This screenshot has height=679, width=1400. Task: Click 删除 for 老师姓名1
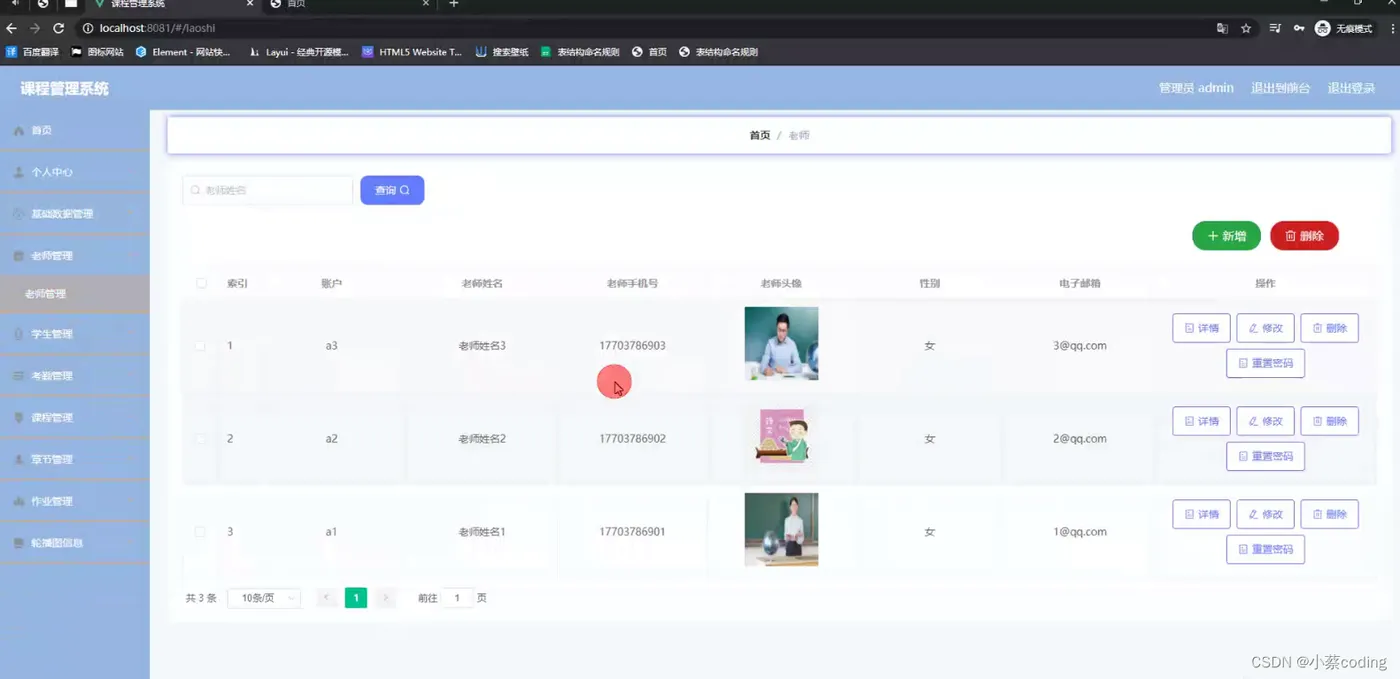coord(1329,514)
